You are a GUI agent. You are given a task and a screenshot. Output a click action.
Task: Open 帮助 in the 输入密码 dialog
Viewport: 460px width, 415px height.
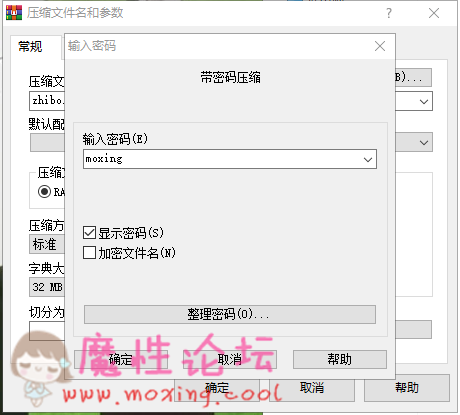[x=340, y=359]
